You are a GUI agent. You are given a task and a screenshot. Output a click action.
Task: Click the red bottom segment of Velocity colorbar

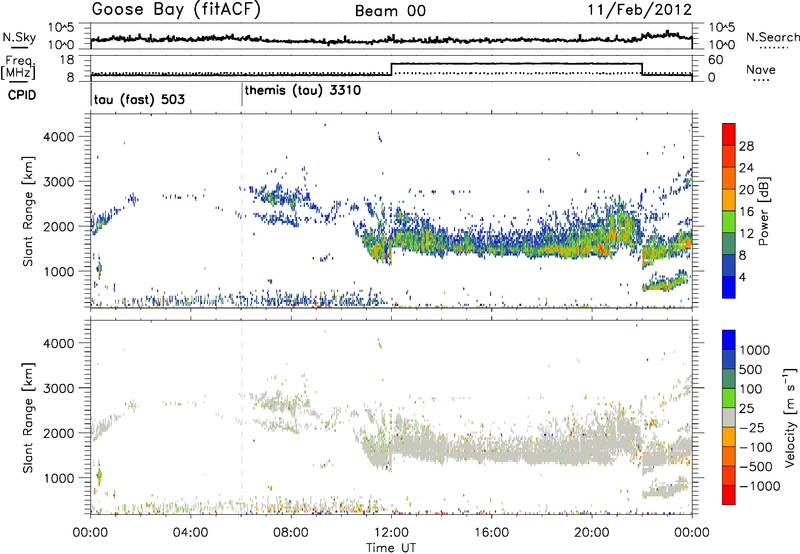[x=729, y=494]
